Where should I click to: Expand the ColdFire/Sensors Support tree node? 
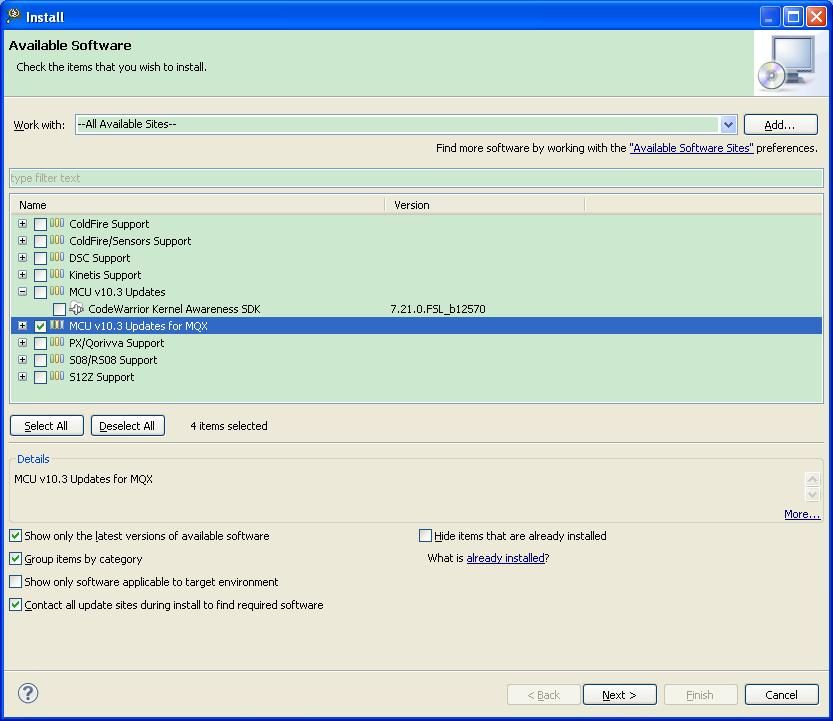[x=22, y=241]
